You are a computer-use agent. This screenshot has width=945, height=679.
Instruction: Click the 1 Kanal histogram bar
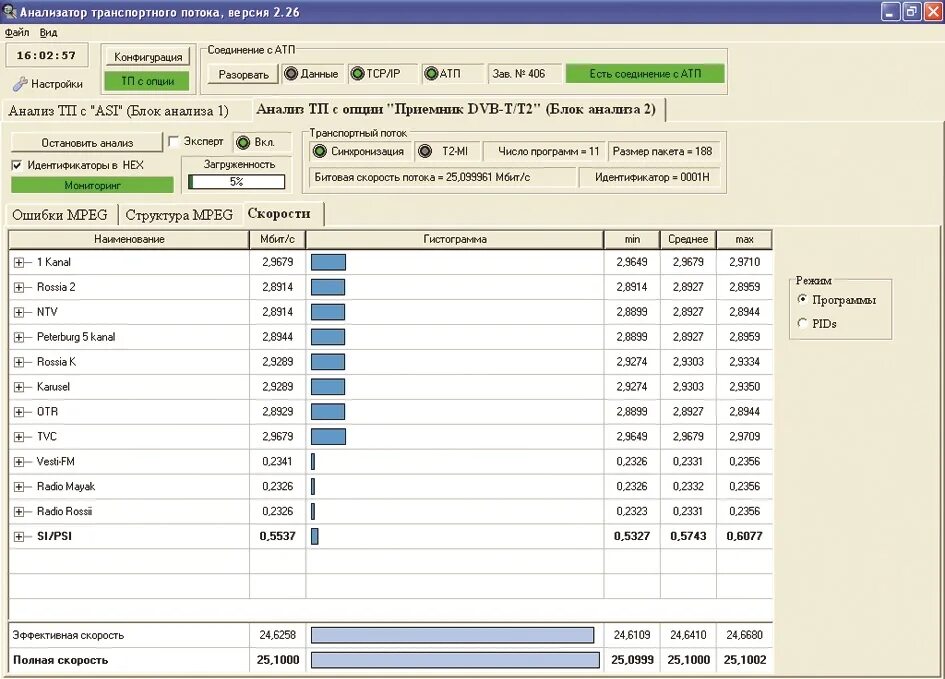(x=328, y=262)
